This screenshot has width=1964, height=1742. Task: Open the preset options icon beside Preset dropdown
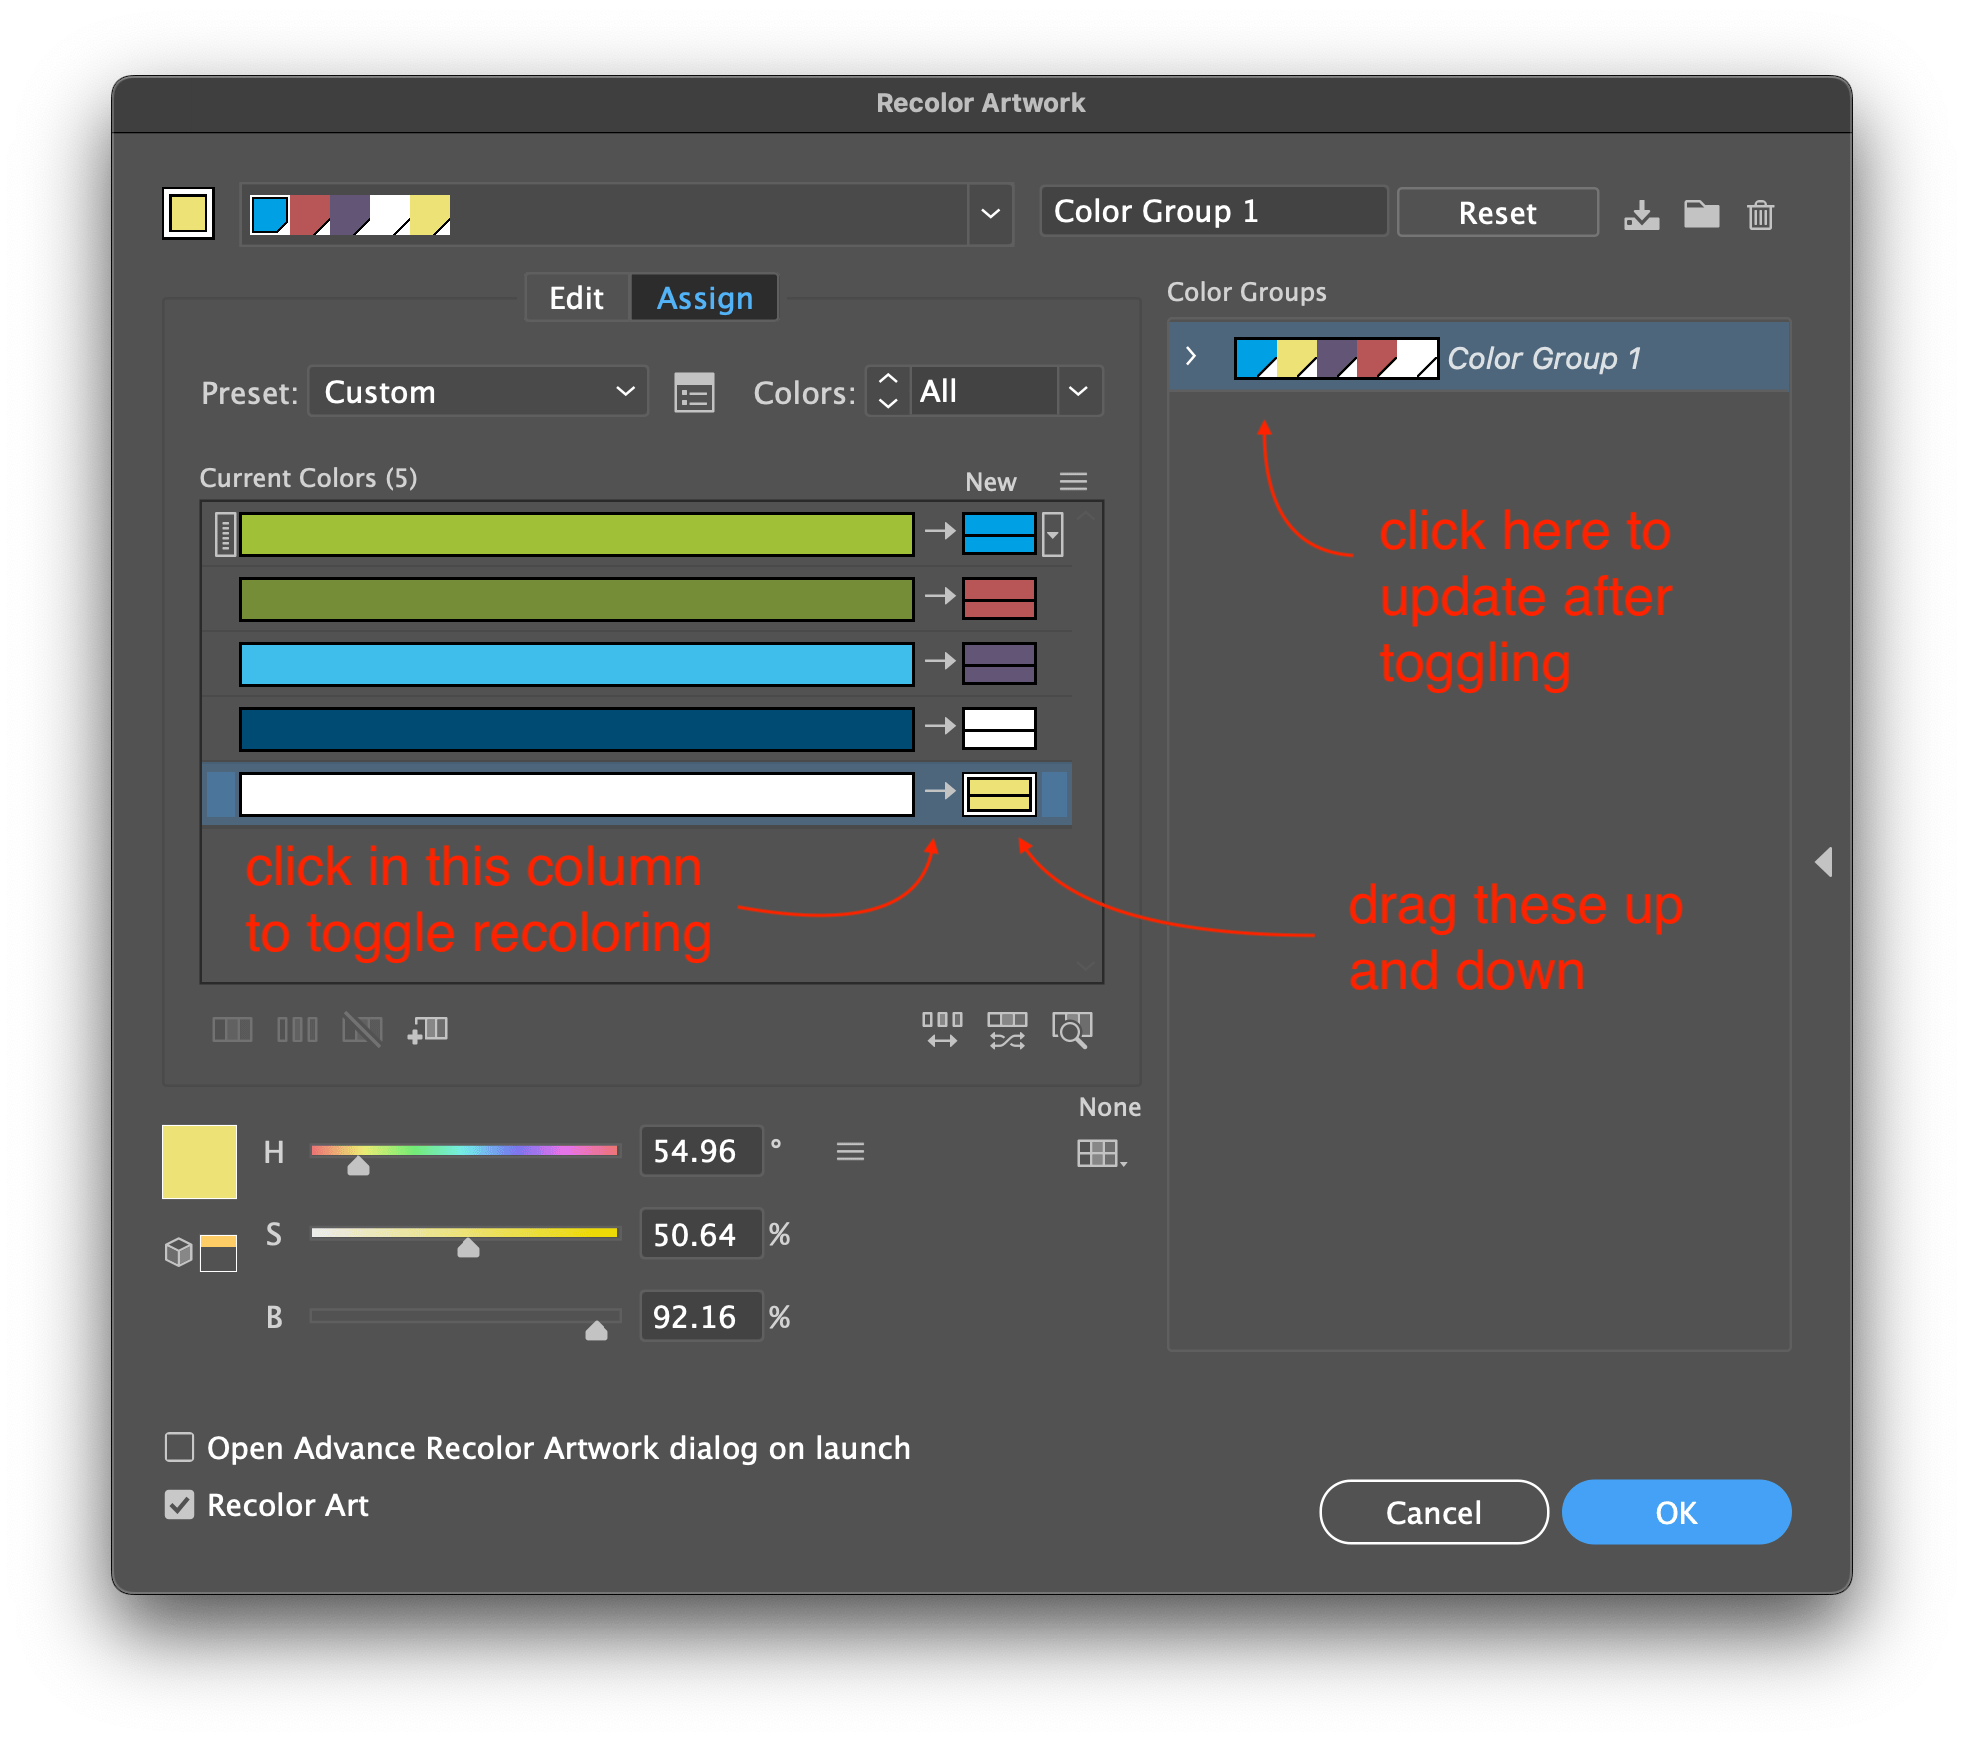point(694,392)
